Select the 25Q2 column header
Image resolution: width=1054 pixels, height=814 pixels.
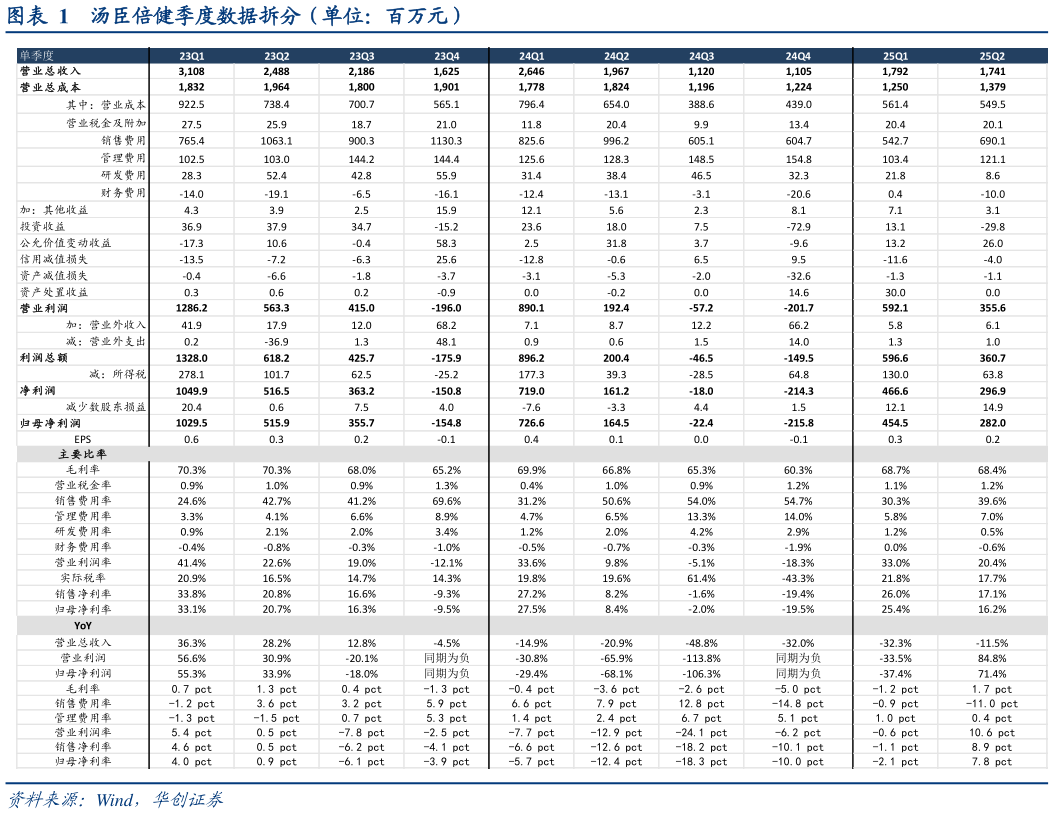point(992,56)
